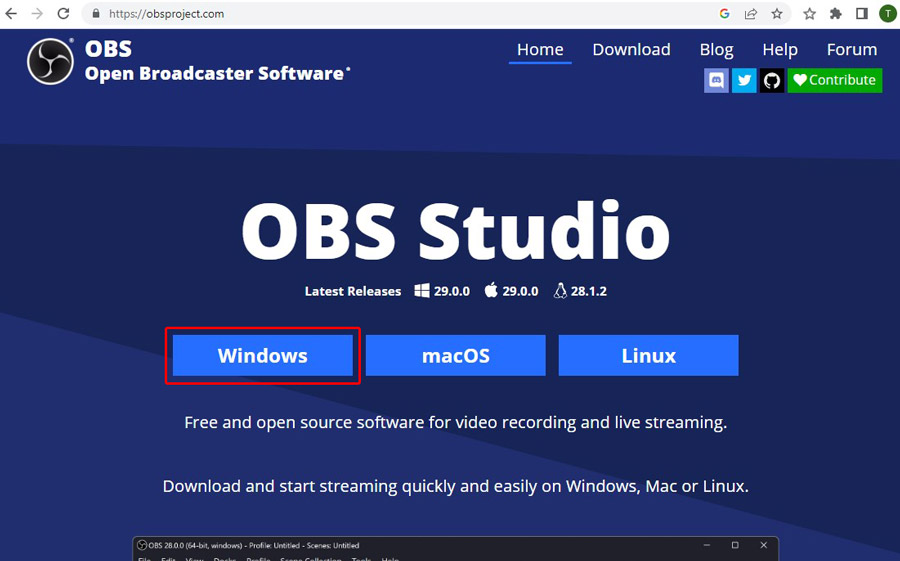Open the Forum nav item
The width and height of the screenshot is (900, 561).
pyautogui.click(x=852, y=50)
